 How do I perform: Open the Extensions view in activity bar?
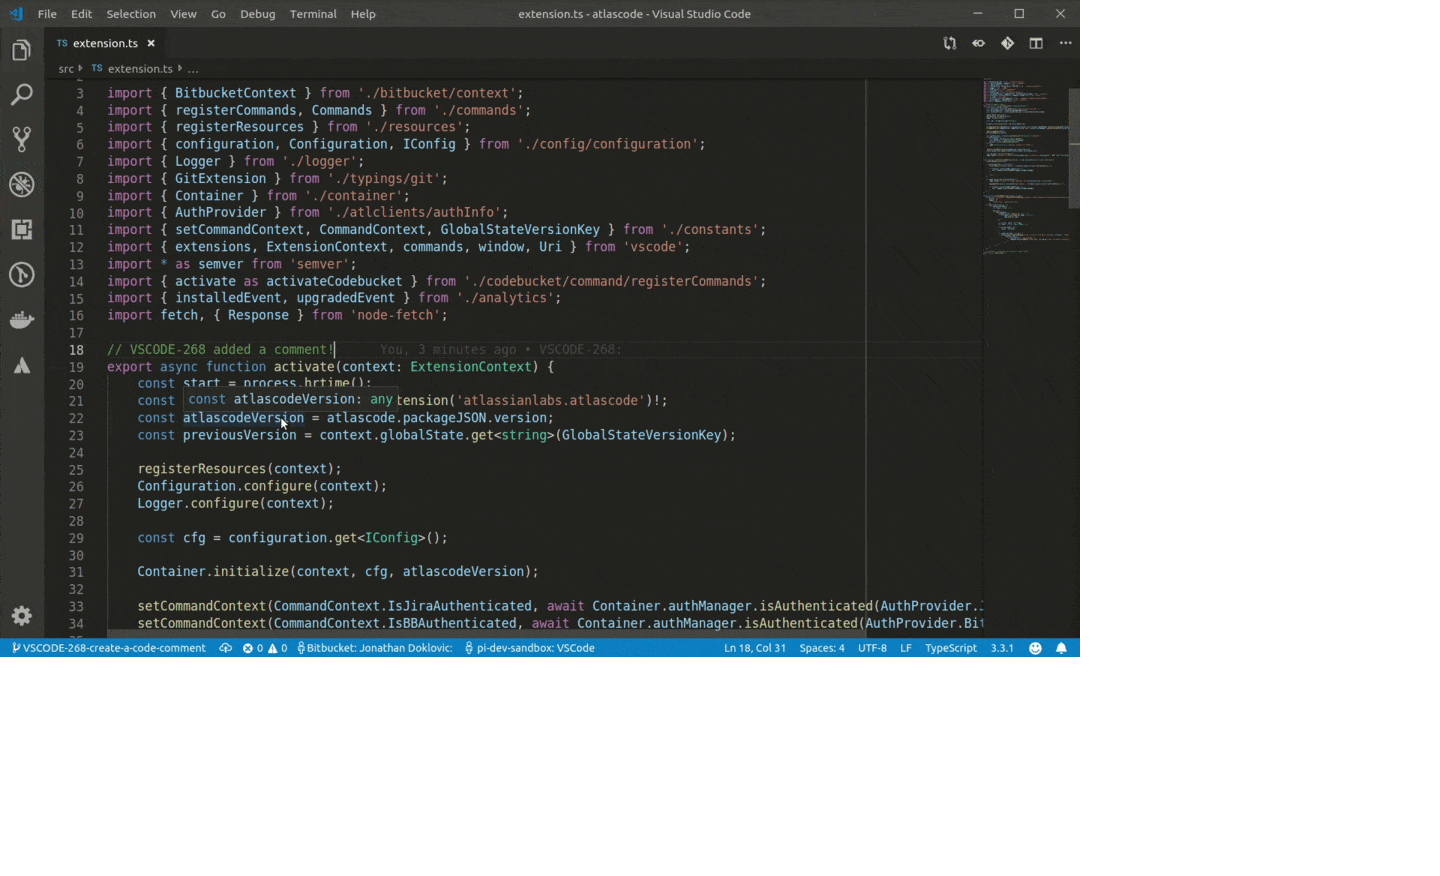tap(22, 229)
